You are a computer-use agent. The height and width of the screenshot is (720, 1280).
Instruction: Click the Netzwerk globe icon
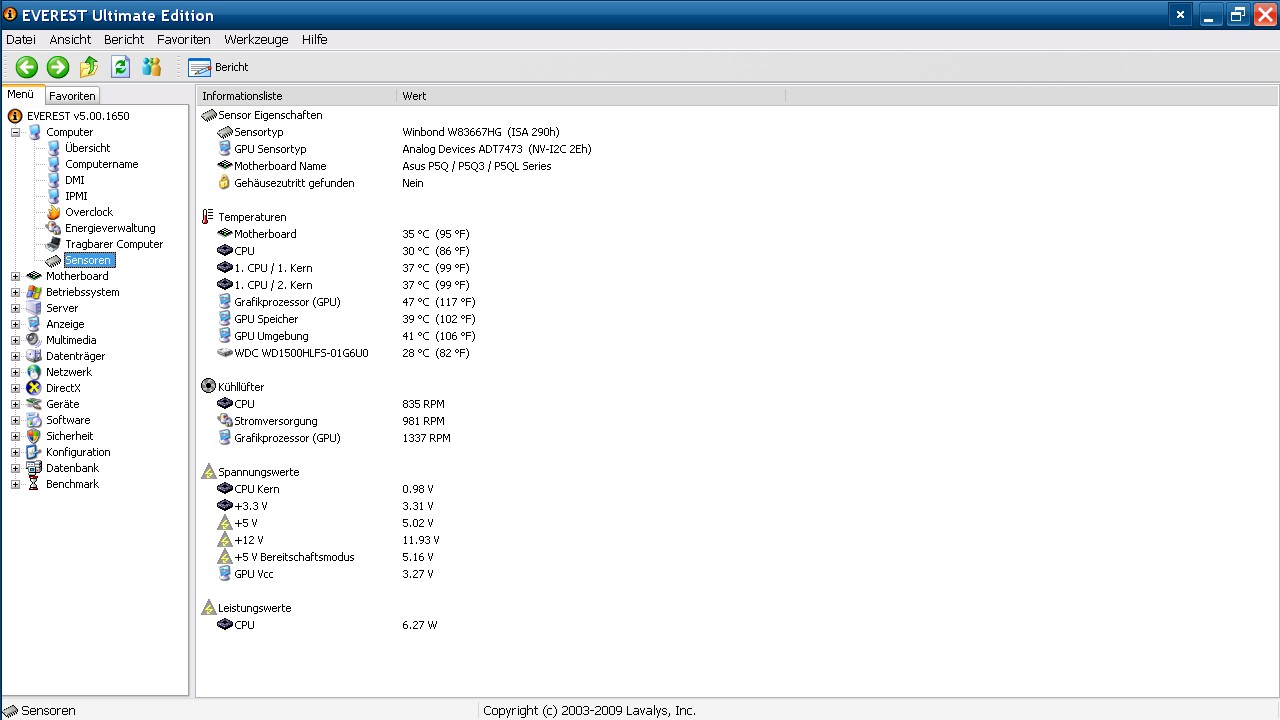[34, 372]
